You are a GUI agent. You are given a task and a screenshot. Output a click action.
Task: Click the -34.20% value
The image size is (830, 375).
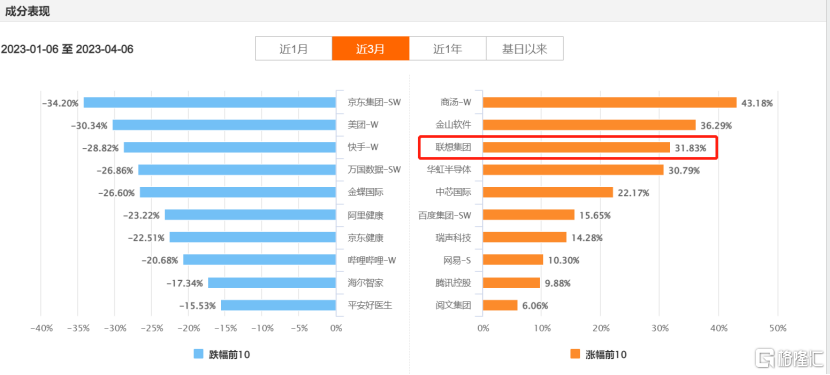(x=60, y=103)
